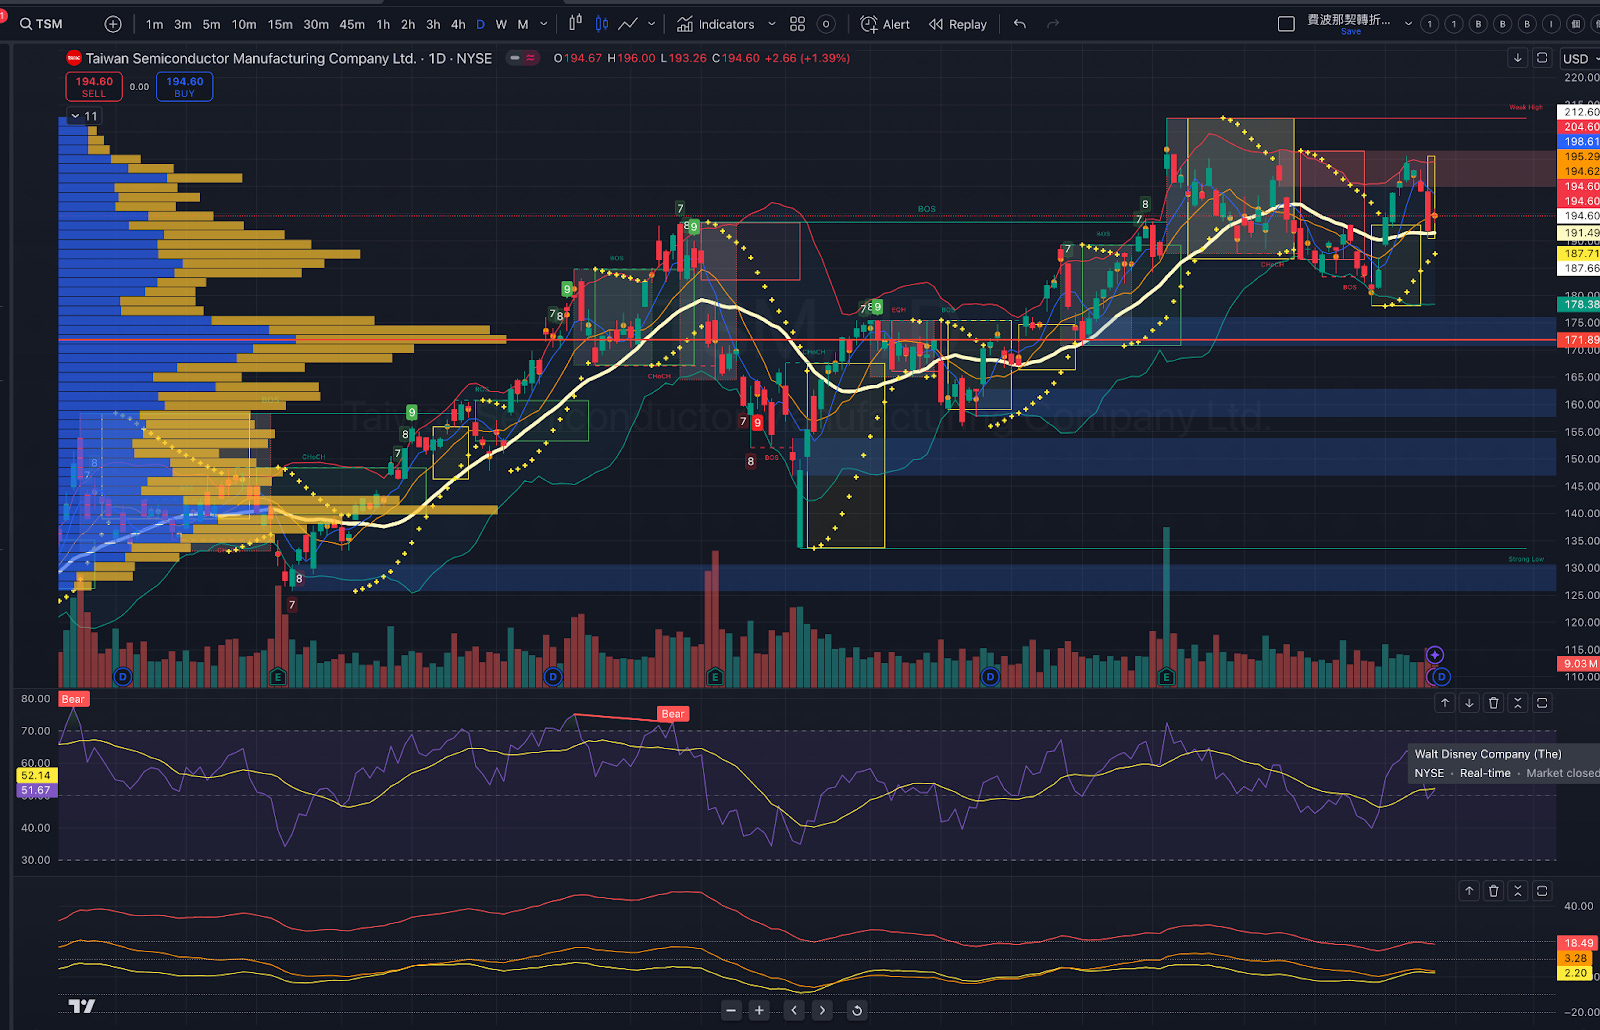Click the compare or add symbol plus icon
The height and width of the screenshot is (1030, 1600).
(113, 24)
